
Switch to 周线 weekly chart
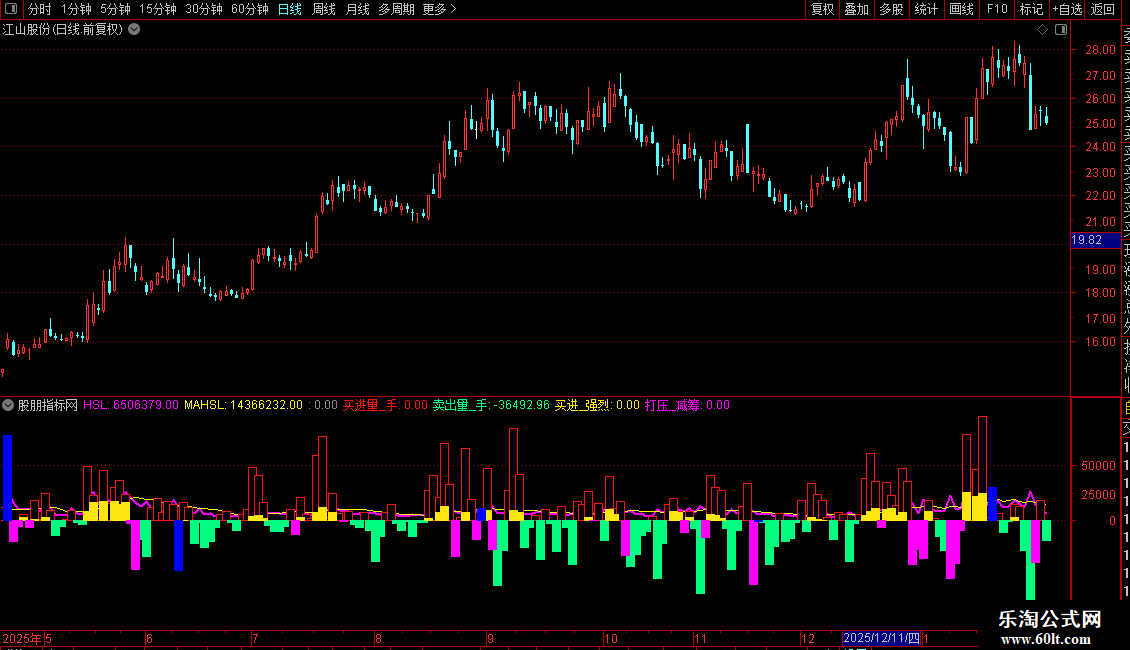pos(324,9)
